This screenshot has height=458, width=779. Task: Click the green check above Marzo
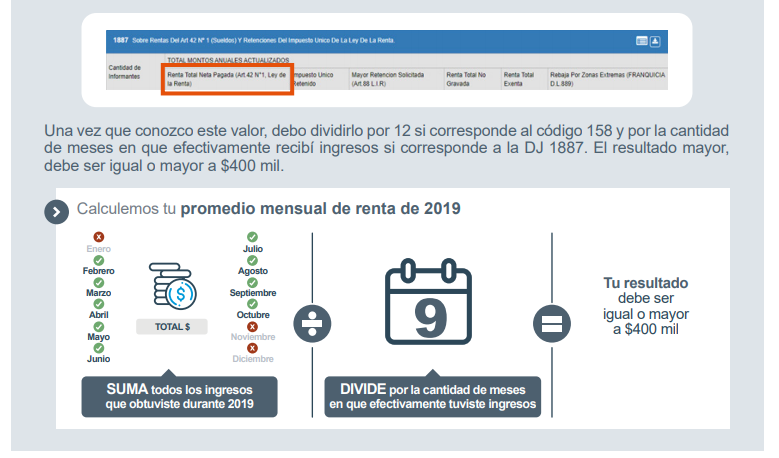click(x=99, y=282)
